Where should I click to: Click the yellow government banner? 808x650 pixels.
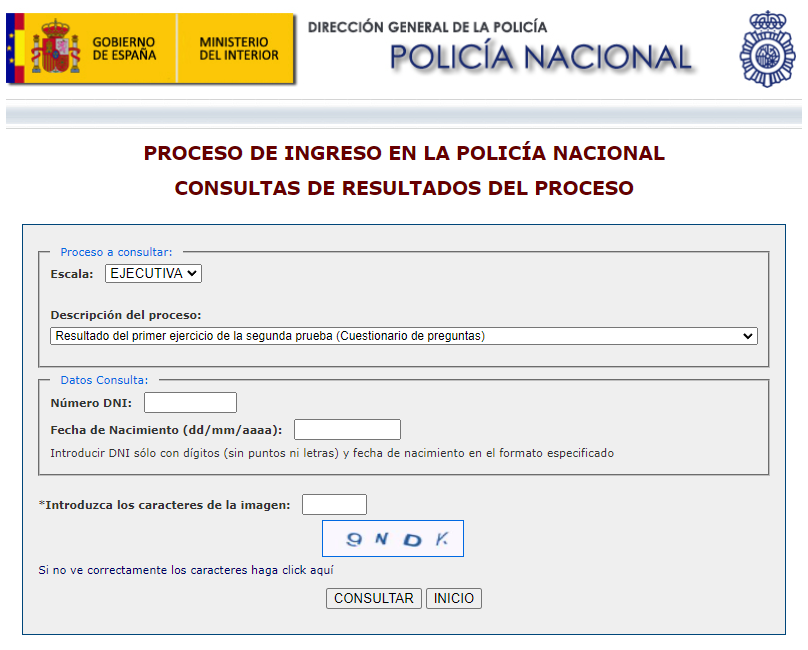pyautogui.click(x=150, y=46)
